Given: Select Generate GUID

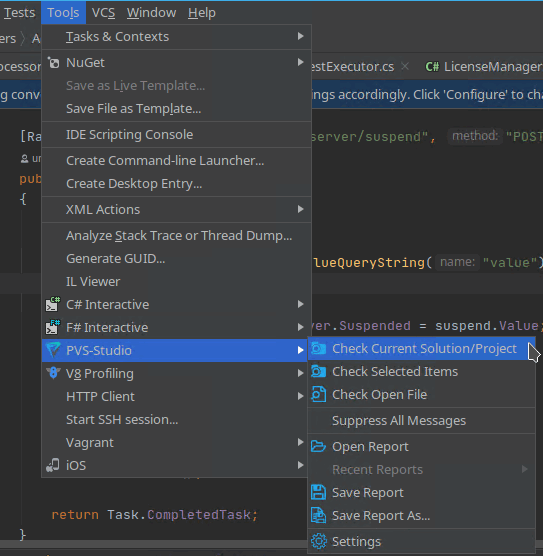Looking at the screenshot, I should (176, 259).
